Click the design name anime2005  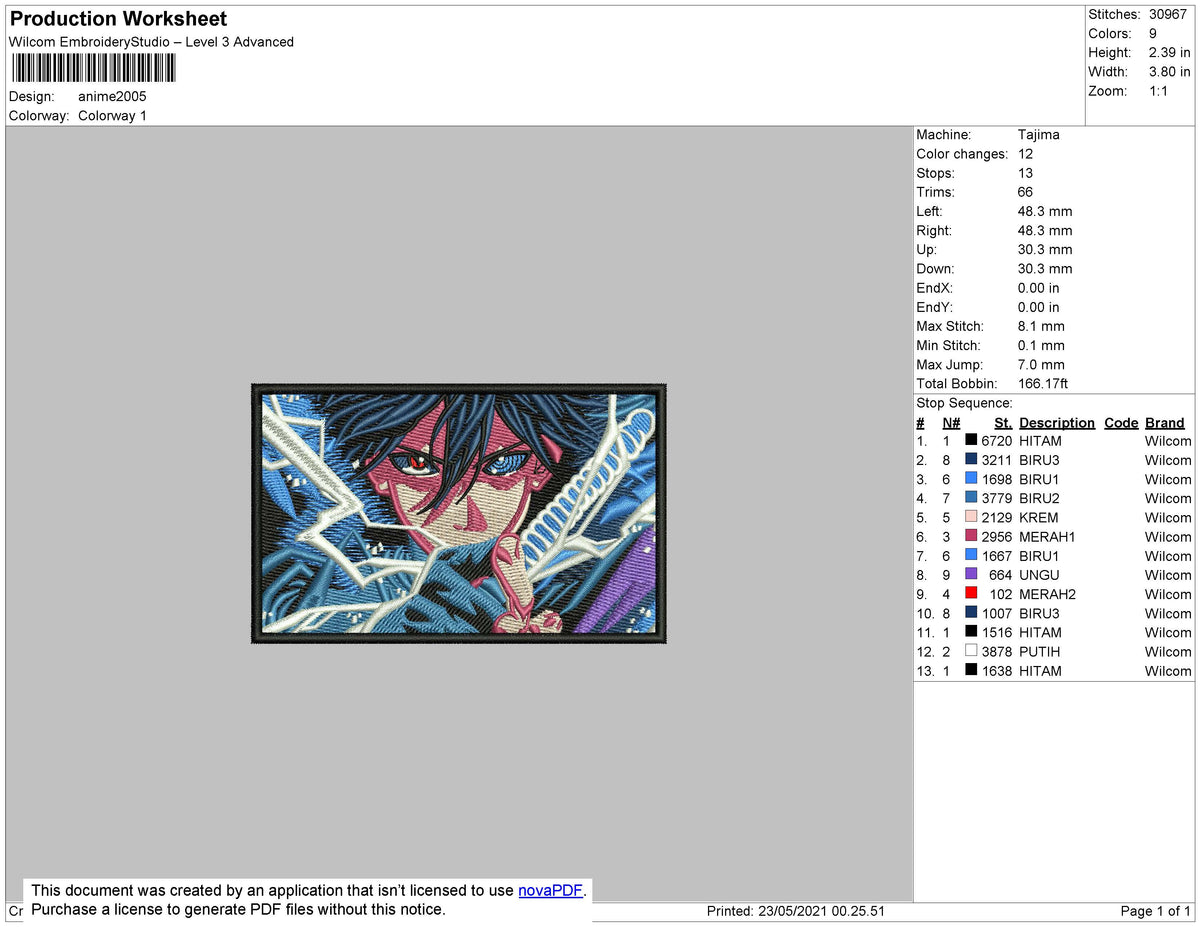pyautogui.click(x=113, y=96)
